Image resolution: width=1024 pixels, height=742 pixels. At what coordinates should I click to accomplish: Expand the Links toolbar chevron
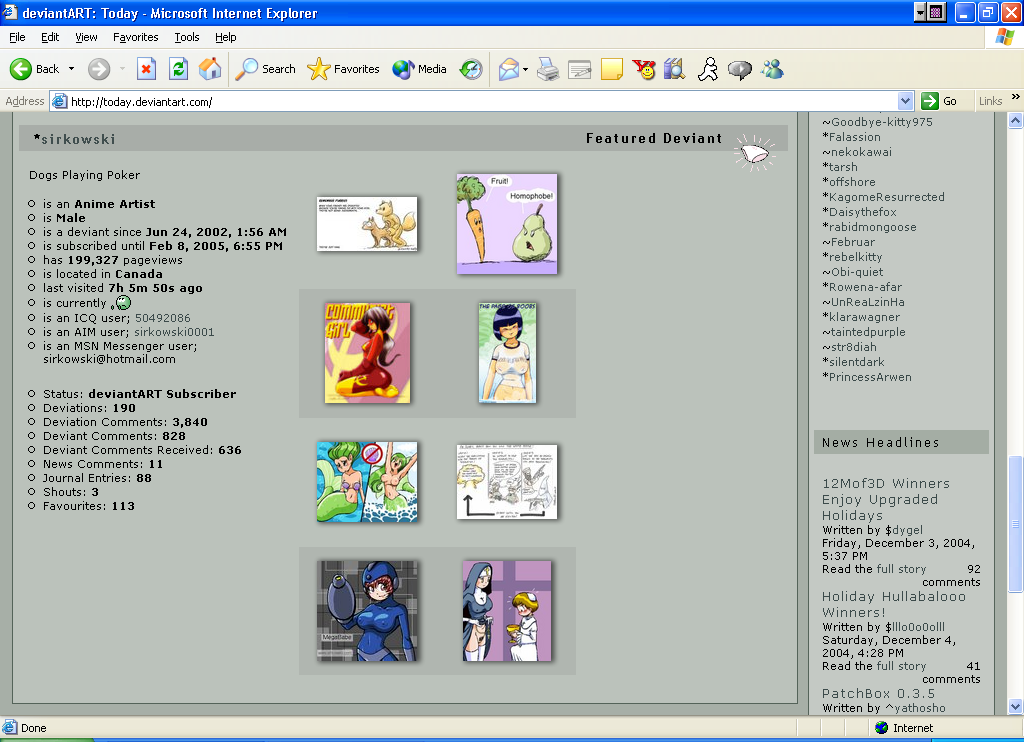point(1016,97)
